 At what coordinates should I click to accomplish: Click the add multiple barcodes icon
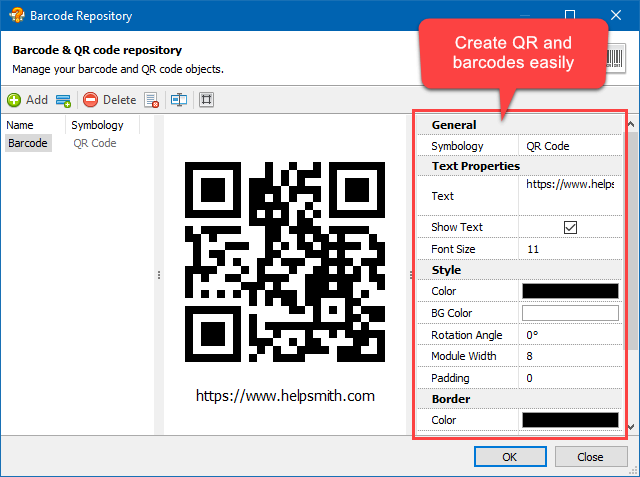(x=63, y=100)
